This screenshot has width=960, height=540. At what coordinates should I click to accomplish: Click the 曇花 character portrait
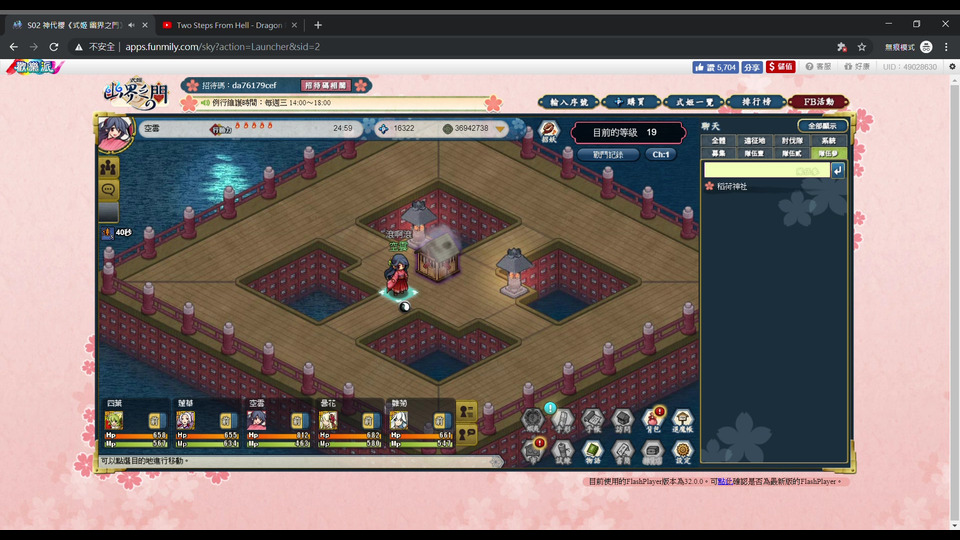click(x=328, y=421)
